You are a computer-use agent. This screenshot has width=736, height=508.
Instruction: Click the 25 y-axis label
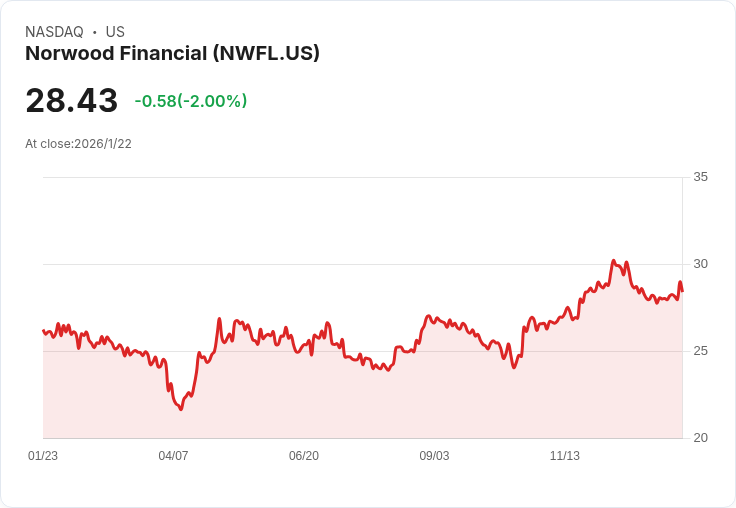[700, 351]
